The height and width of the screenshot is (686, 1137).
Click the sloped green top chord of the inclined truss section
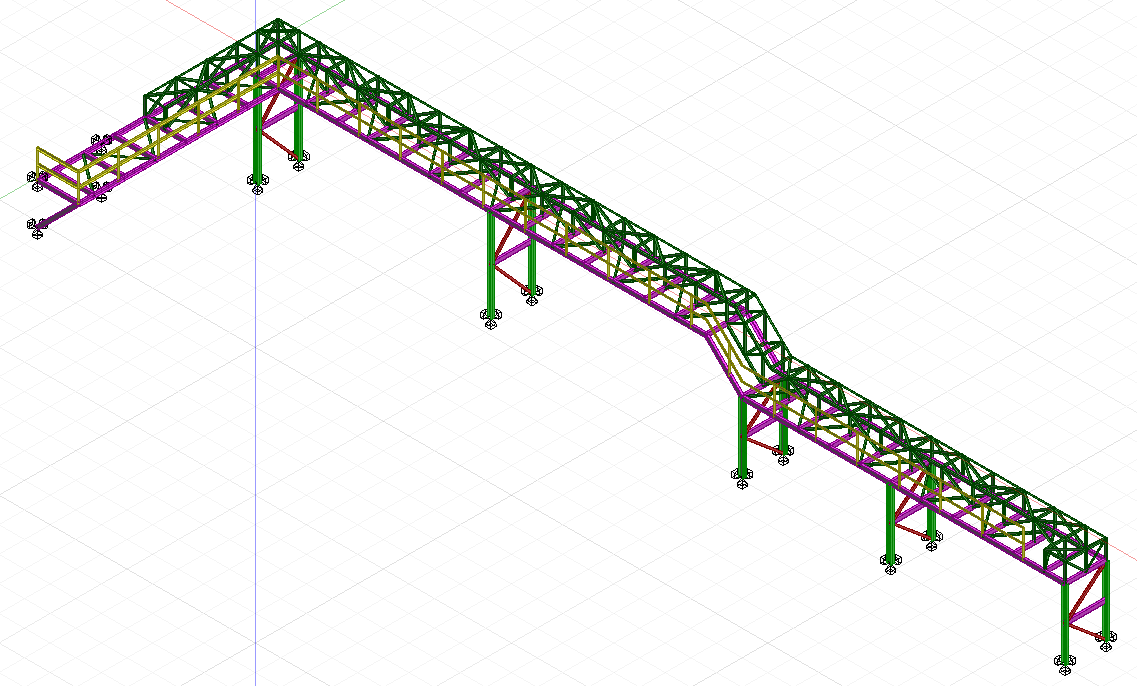pos(771,321)
